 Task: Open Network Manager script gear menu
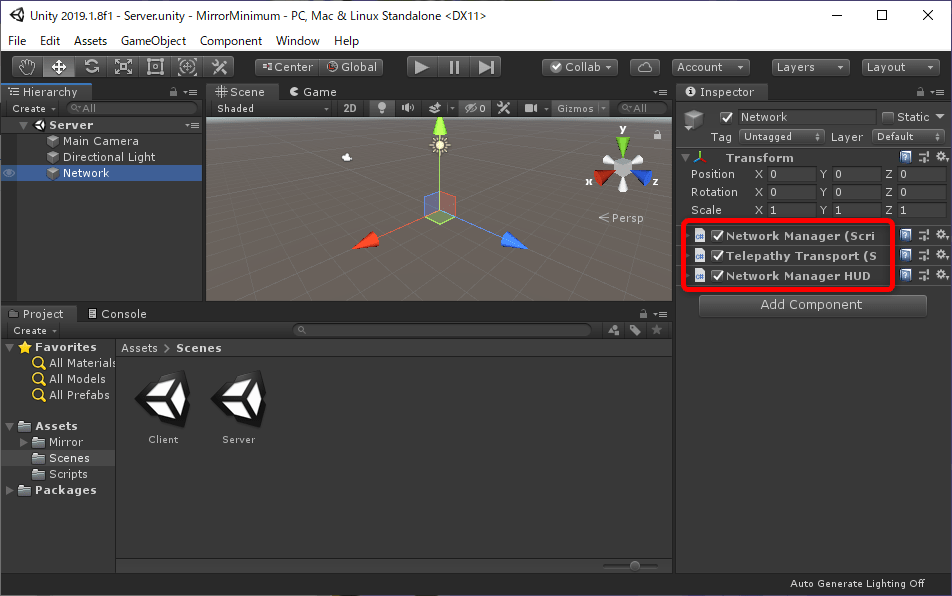[942, 235]
